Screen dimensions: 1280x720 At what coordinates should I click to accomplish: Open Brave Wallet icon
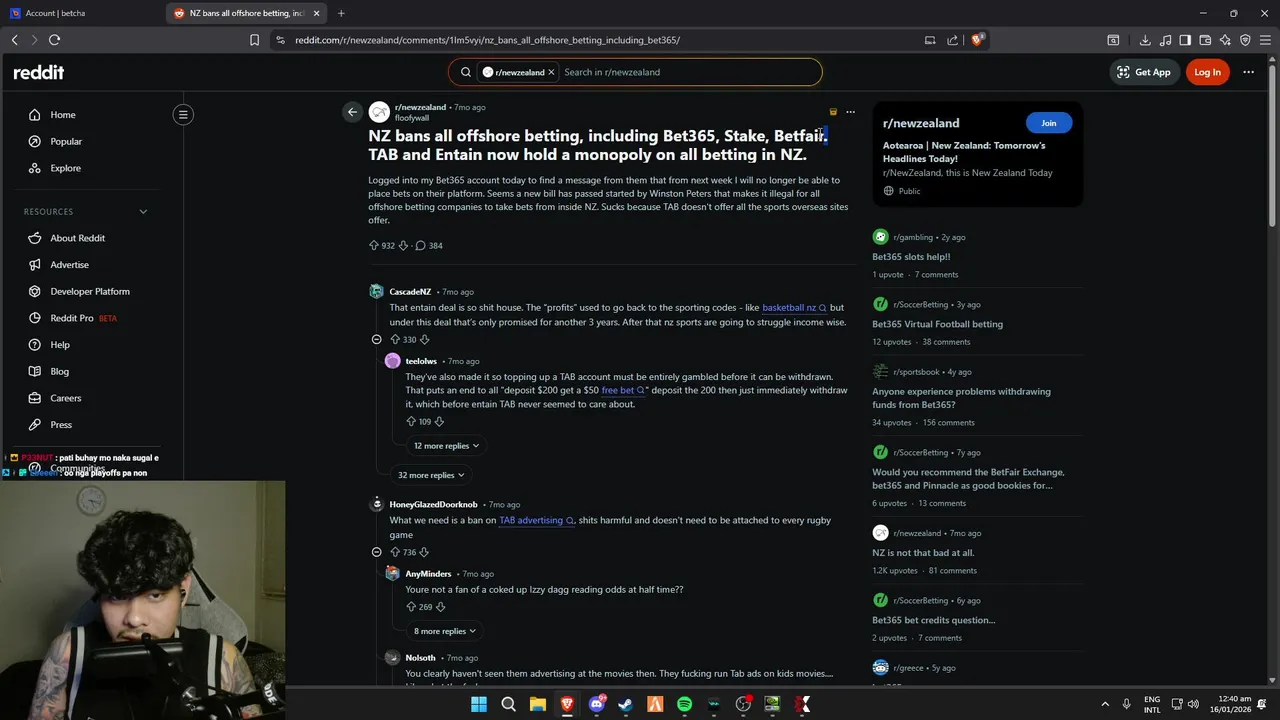coord(1205,40)
